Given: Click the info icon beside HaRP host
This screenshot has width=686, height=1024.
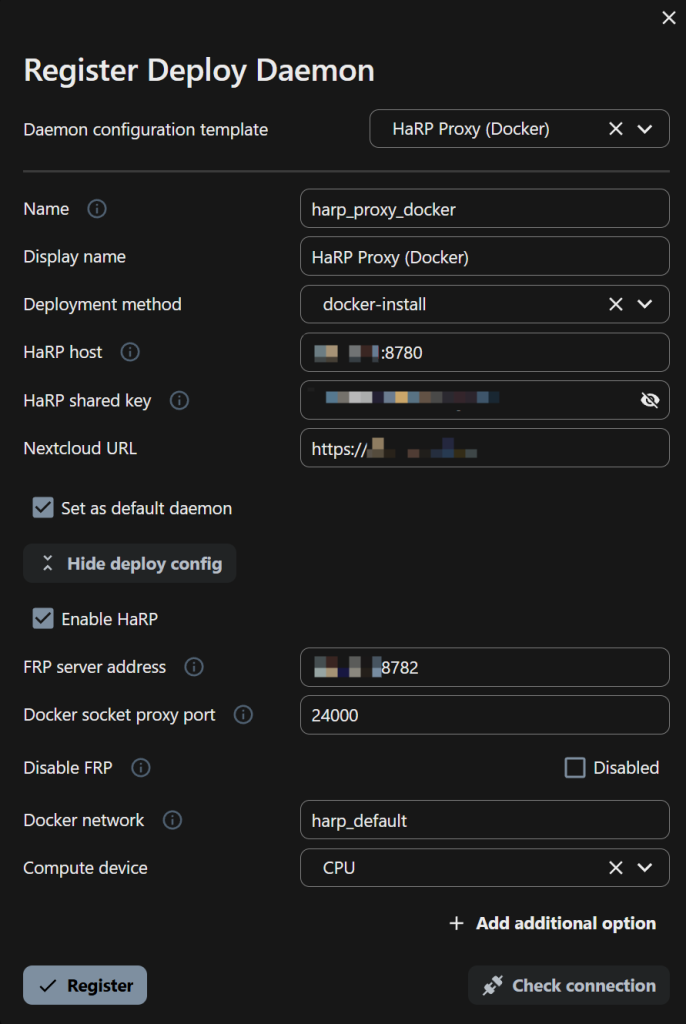Looking at the screenshot, I should [130, 352].
